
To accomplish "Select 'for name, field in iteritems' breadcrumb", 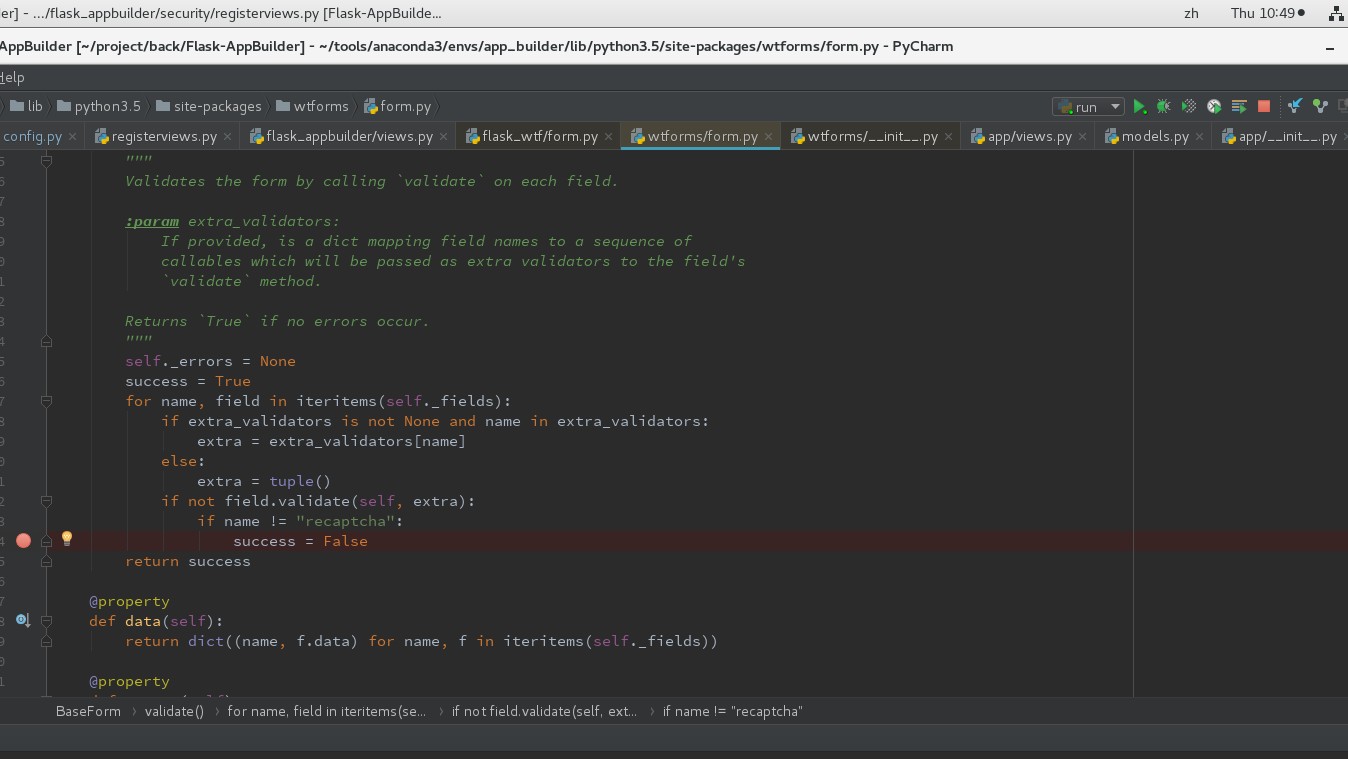I will 327,711.
